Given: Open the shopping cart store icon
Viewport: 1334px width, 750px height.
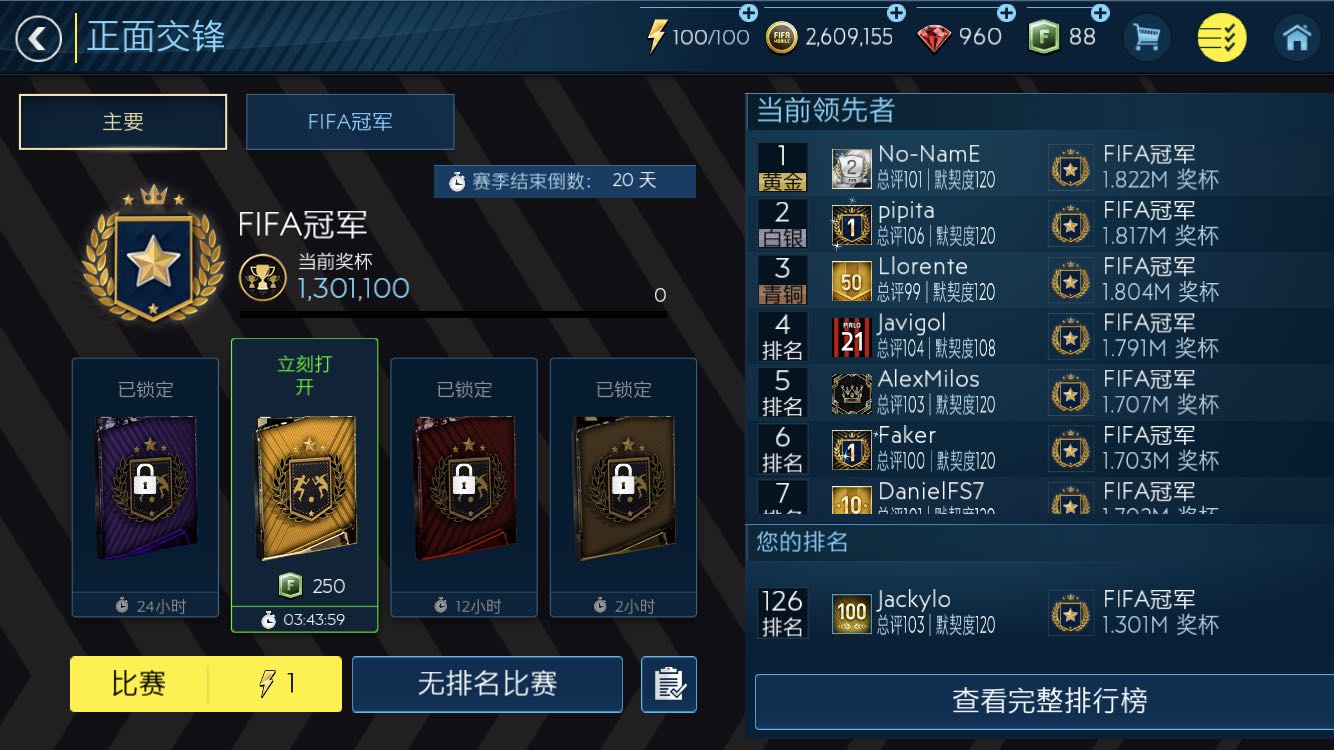Looking at the screenshot, I should pos(1146,39).
